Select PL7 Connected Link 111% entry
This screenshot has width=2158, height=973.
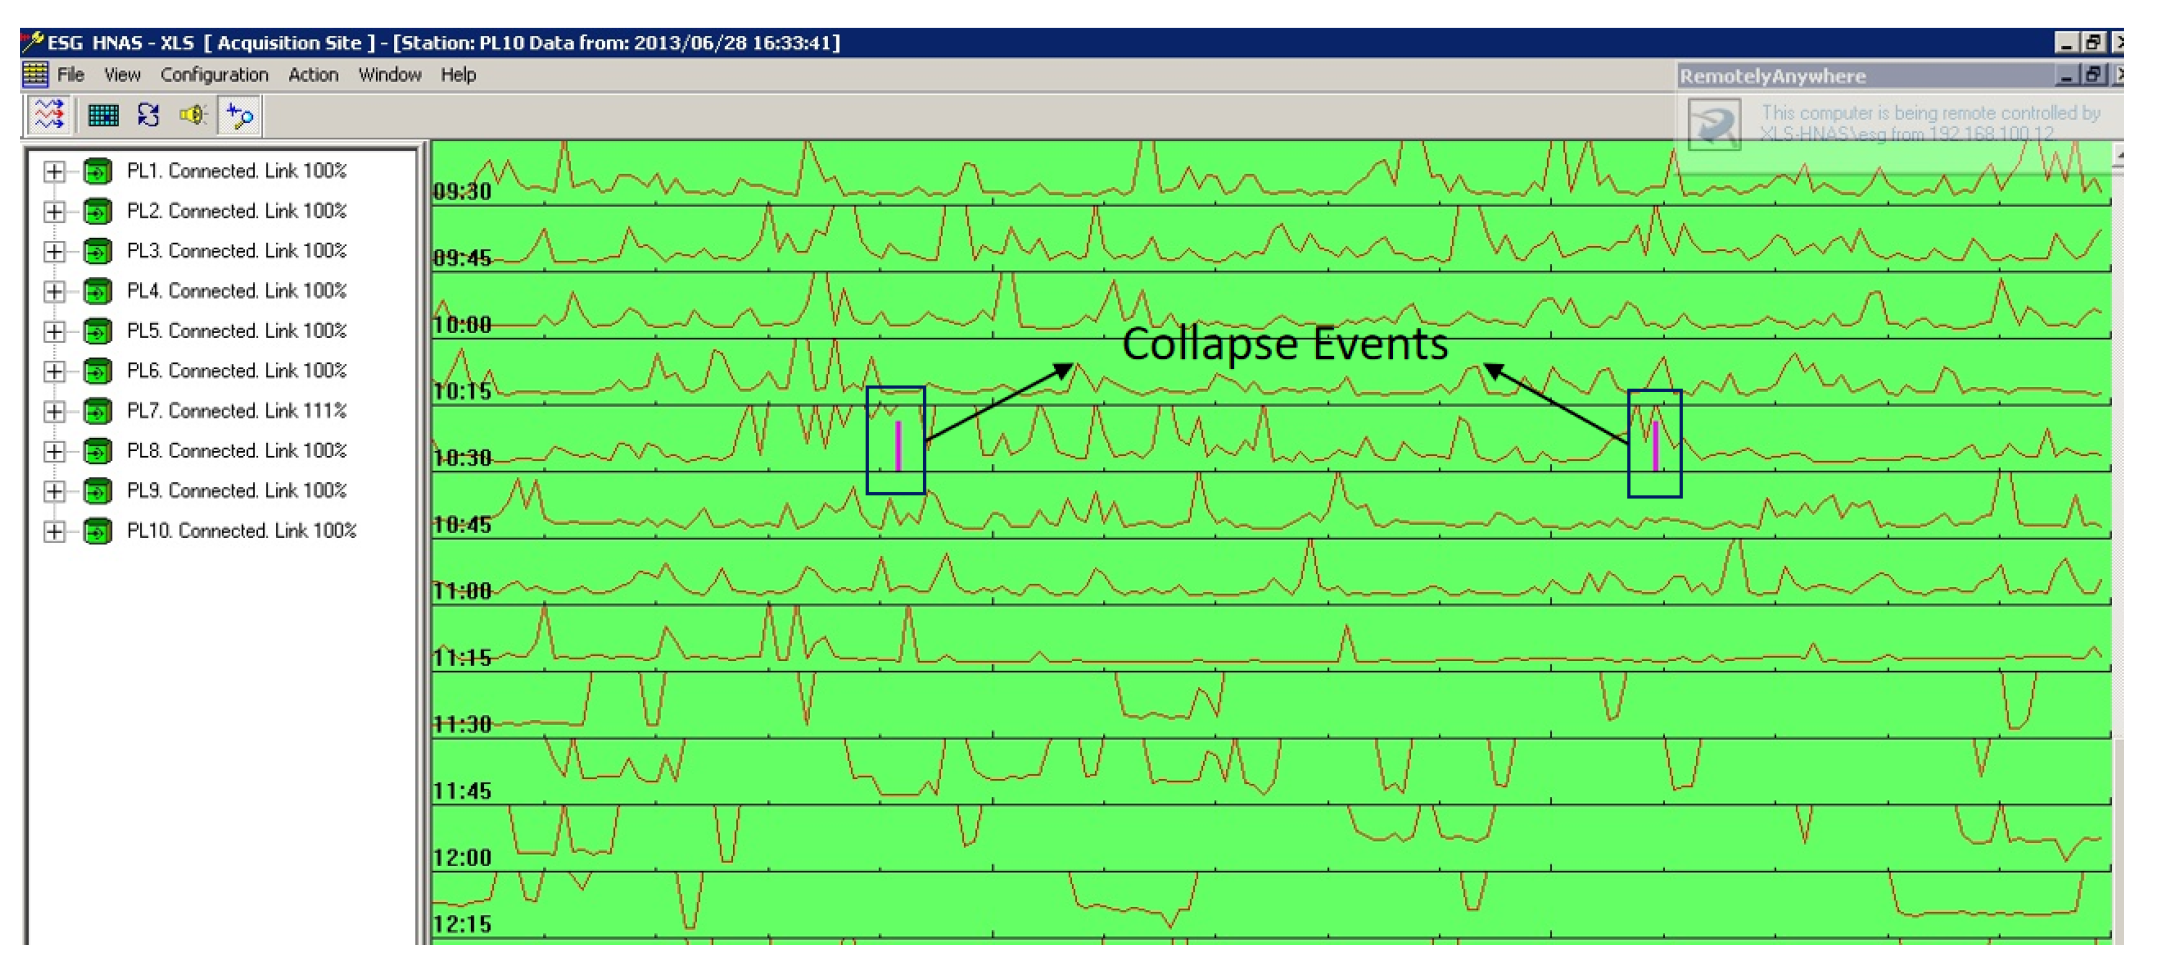[236, 411]
